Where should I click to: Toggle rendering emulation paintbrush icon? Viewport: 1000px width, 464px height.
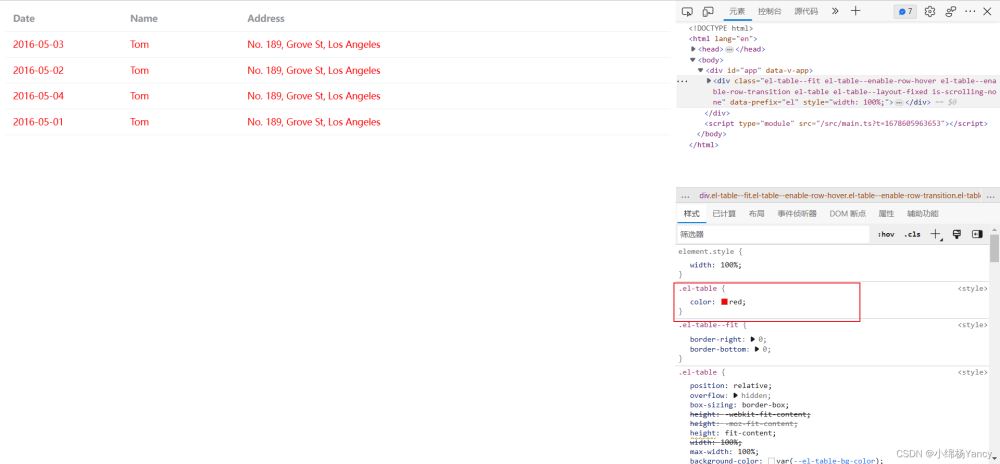tap(957, 235)
